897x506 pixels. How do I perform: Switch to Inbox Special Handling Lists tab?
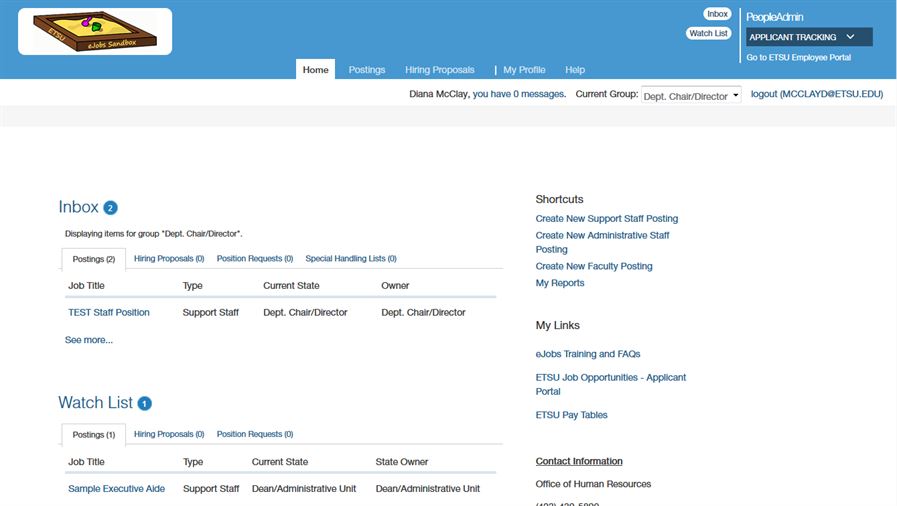click(x=351, y=259)
